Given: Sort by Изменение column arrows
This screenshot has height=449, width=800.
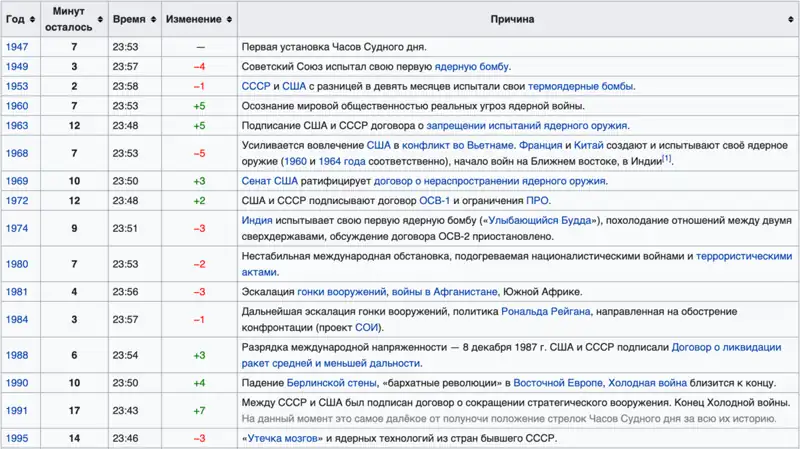Looking at the screenshot, I should click(229, 19).
